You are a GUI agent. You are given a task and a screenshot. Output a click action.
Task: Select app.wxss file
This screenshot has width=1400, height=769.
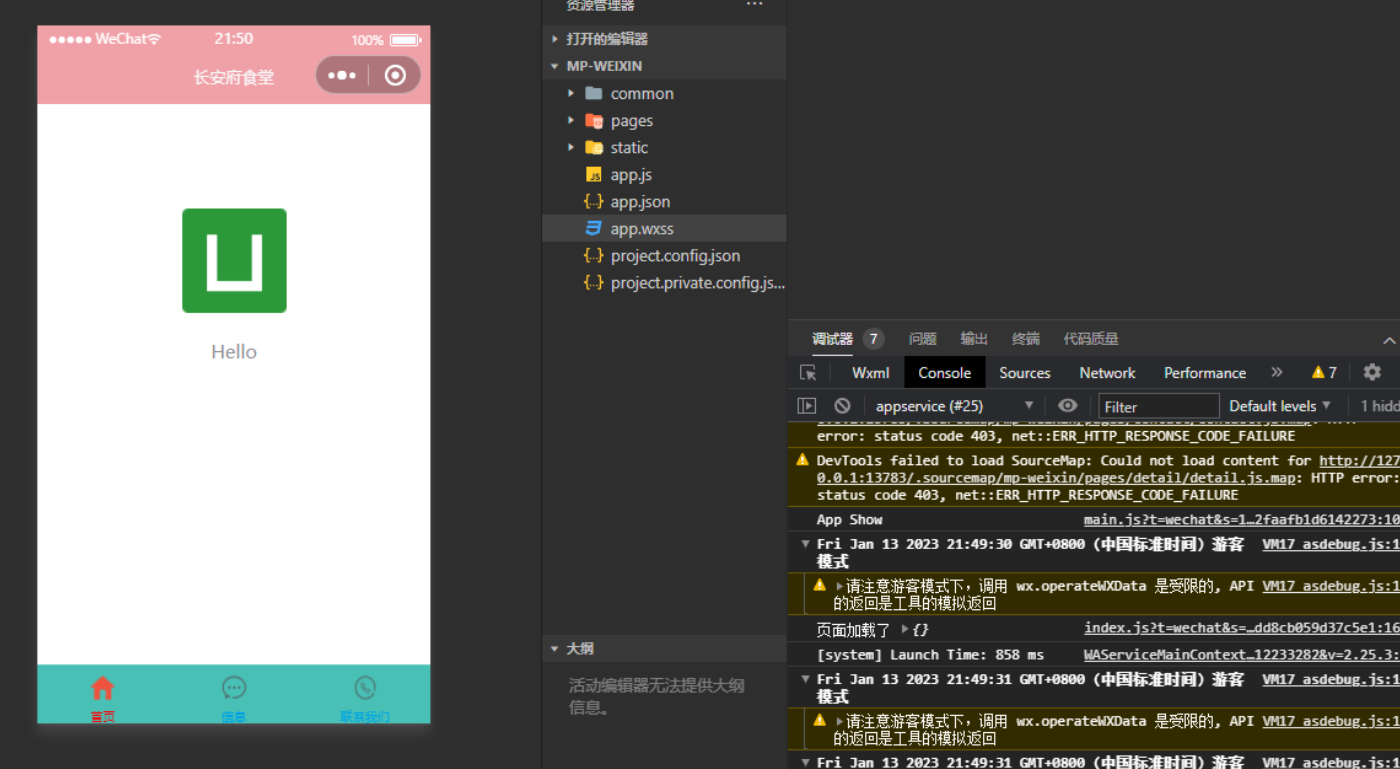pyautogui.click(x=664, y=228)
